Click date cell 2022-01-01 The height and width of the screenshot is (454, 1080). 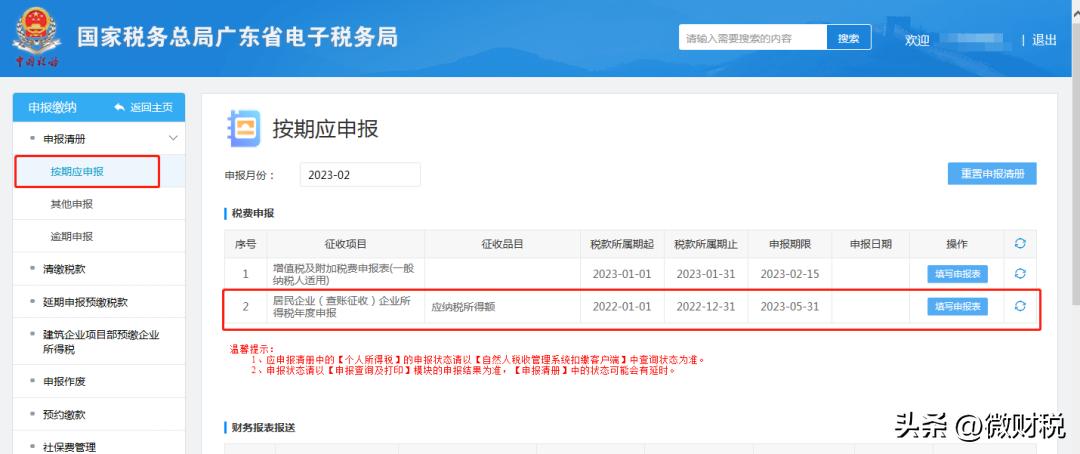coord(621,306)
